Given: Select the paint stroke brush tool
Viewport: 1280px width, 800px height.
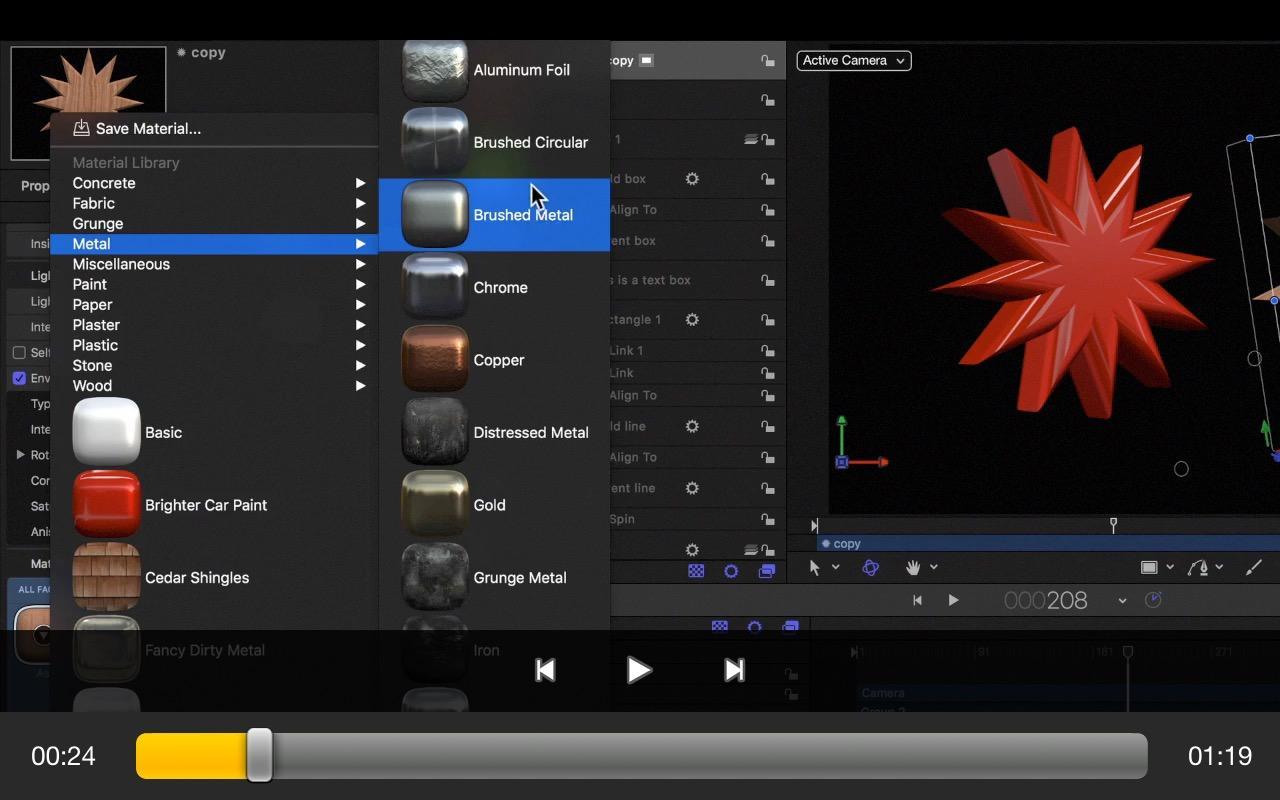Looking at the screenshot, I should (x=1254, y=568).
